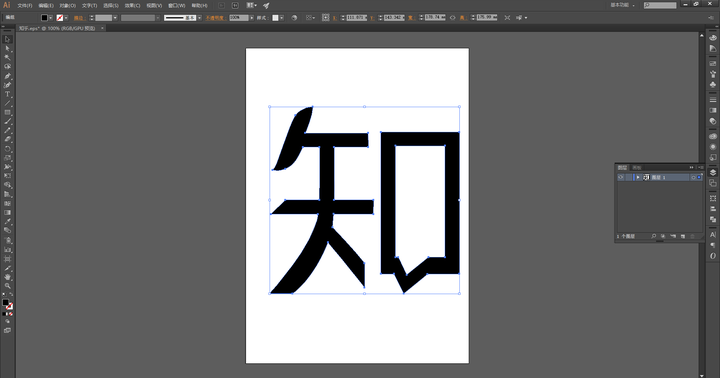Open the brush definition 基本 dropdown
This screenshot has width=720, height=378.
click(x=199, y=18)
